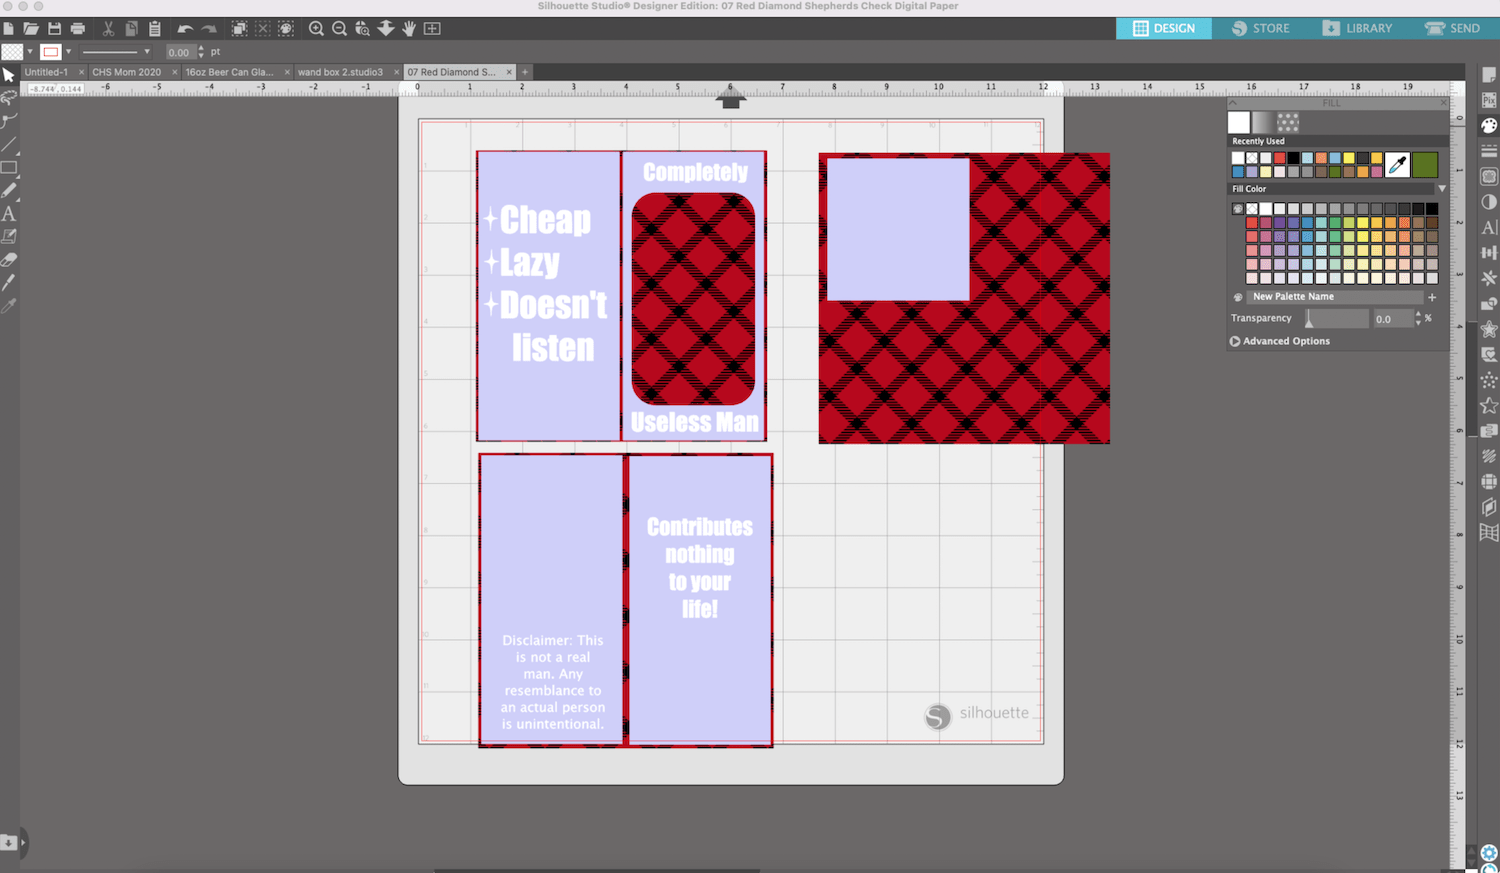Add new palette with plus button
1500x873 pixels.
1432,297
